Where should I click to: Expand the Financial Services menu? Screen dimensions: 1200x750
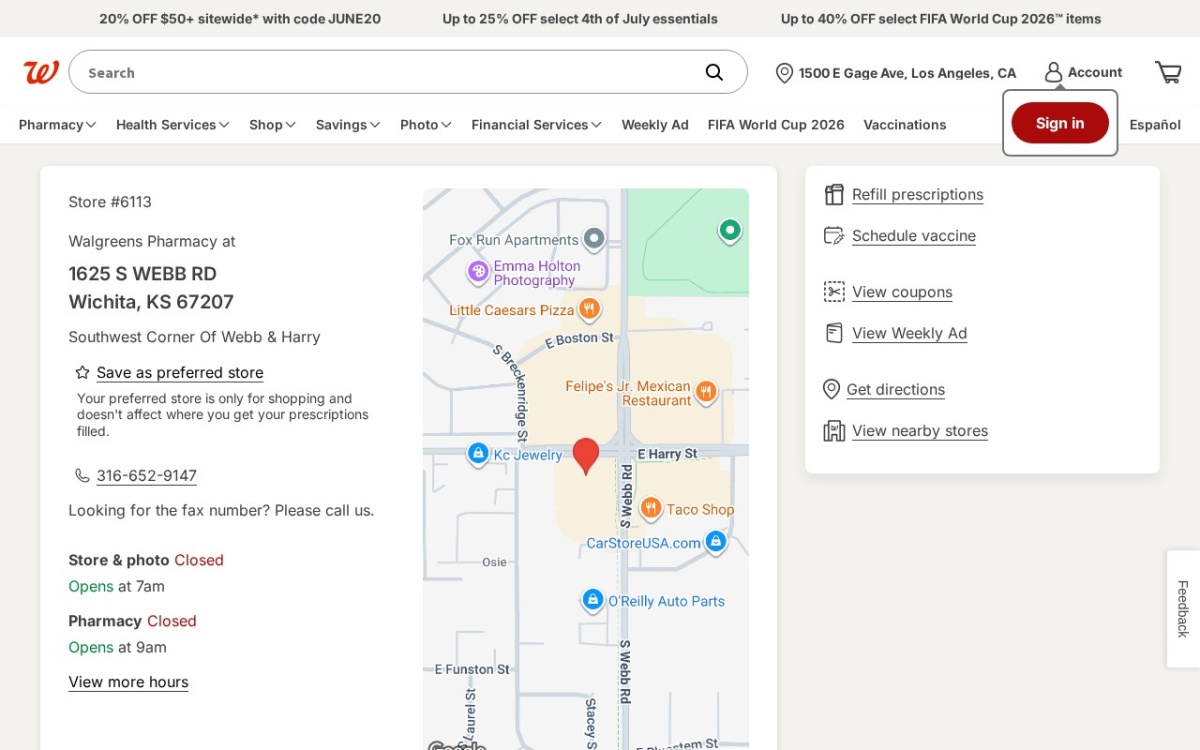click(x=536, y=125)
